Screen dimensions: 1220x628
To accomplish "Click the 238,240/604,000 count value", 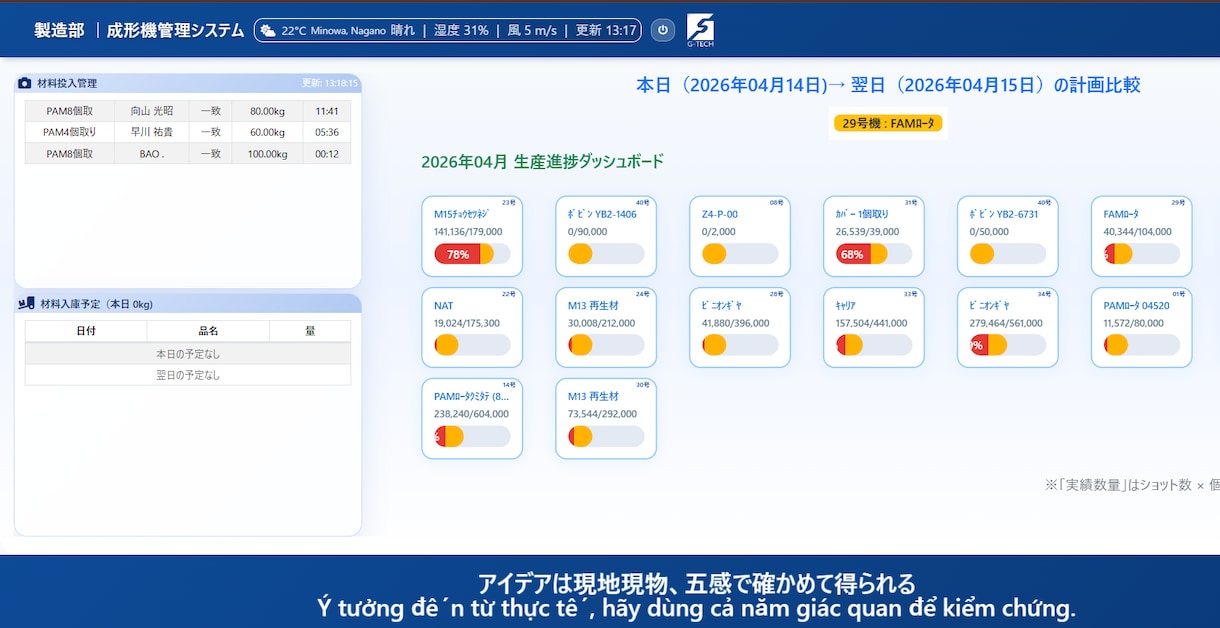I will 471,414.
